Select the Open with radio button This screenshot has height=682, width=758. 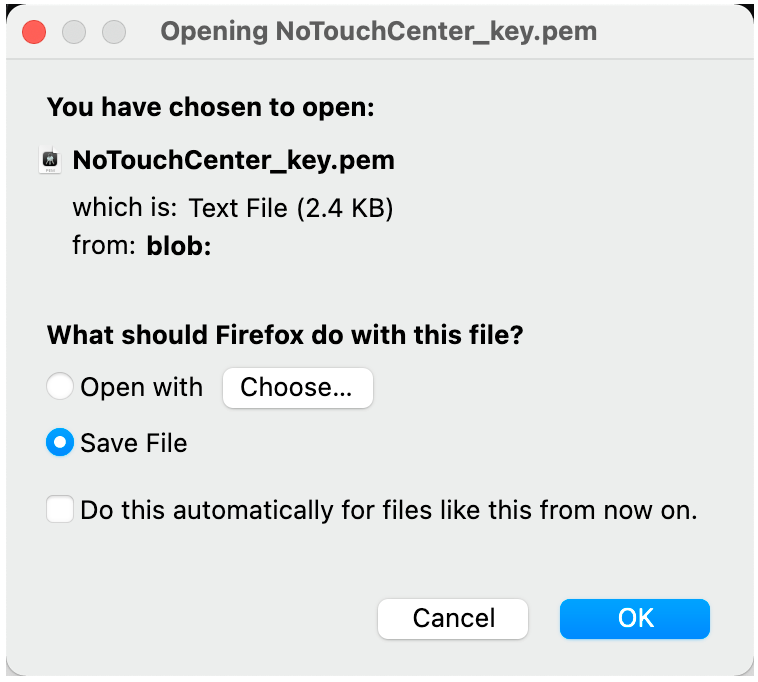[60, 386]
